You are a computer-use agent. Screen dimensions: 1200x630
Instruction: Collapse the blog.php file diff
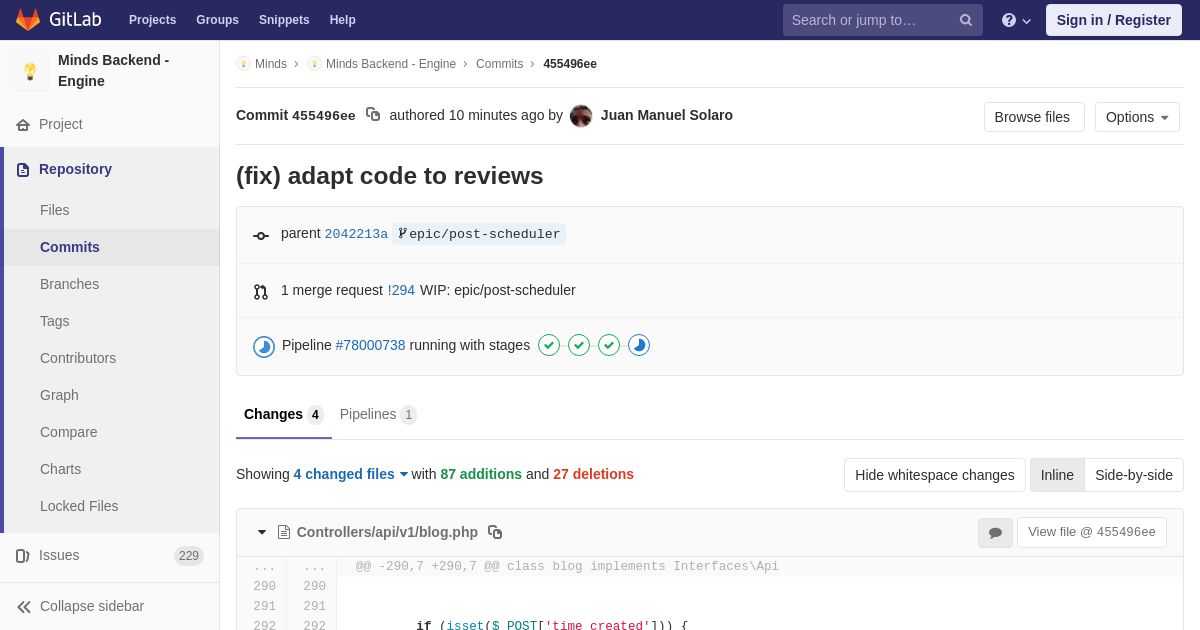[262, 532]
